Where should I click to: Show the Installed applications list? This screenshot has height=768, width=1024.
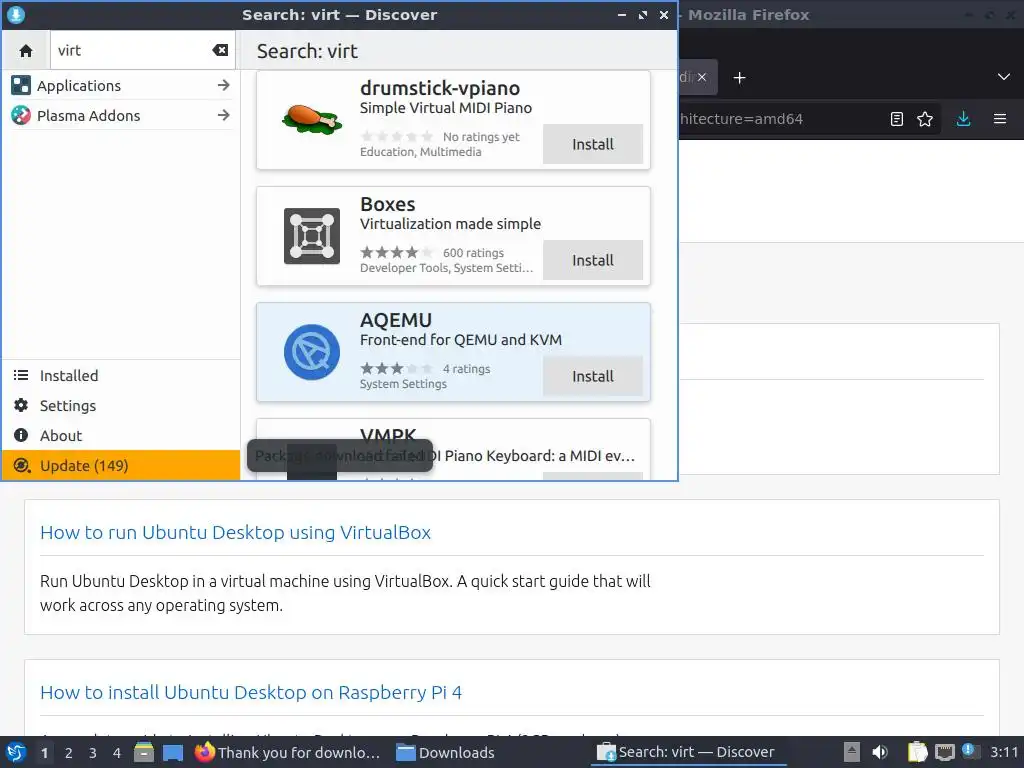(x=121, y=376)
